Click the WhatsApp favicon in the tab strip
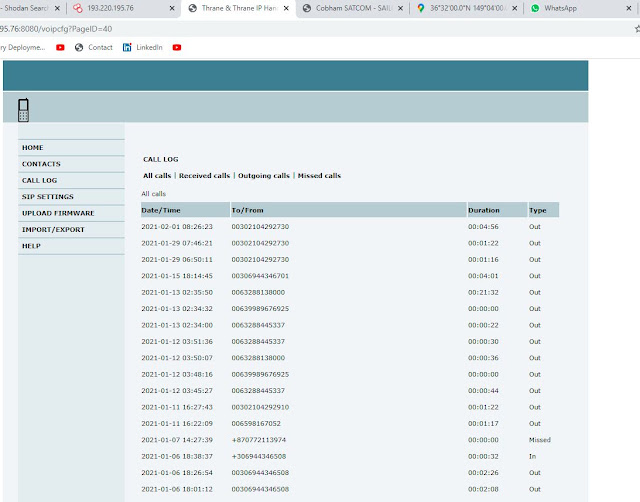The image size is (640, 502). click(535, 8)
